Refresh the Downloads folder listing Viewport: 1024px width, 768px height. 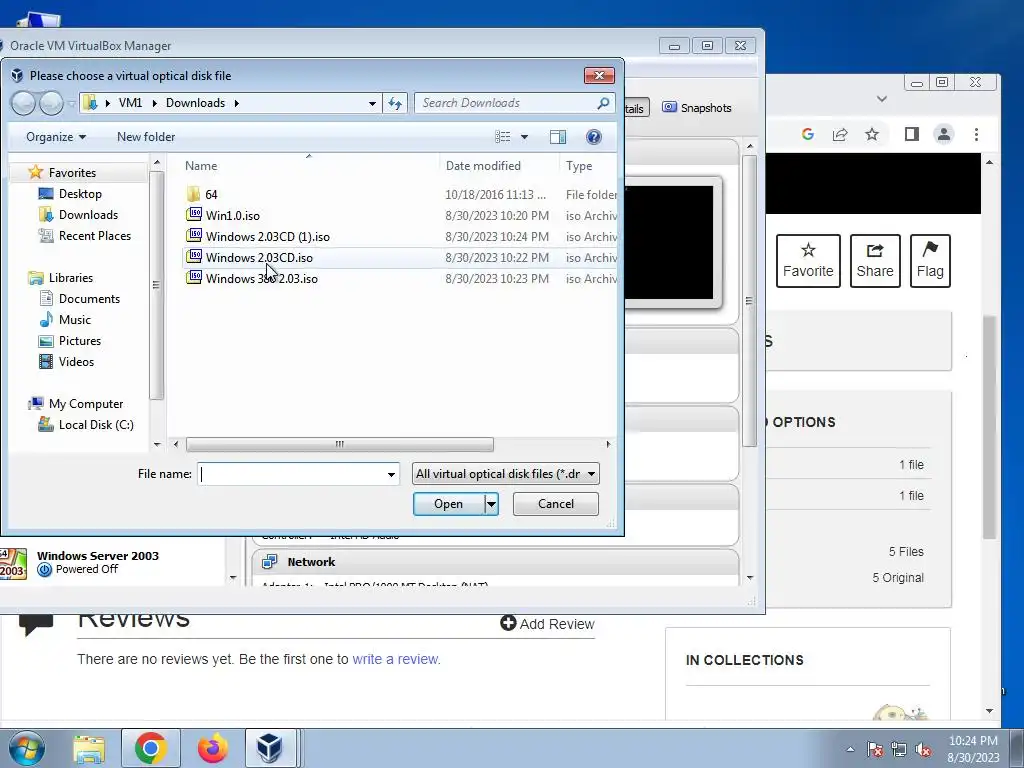395,103
